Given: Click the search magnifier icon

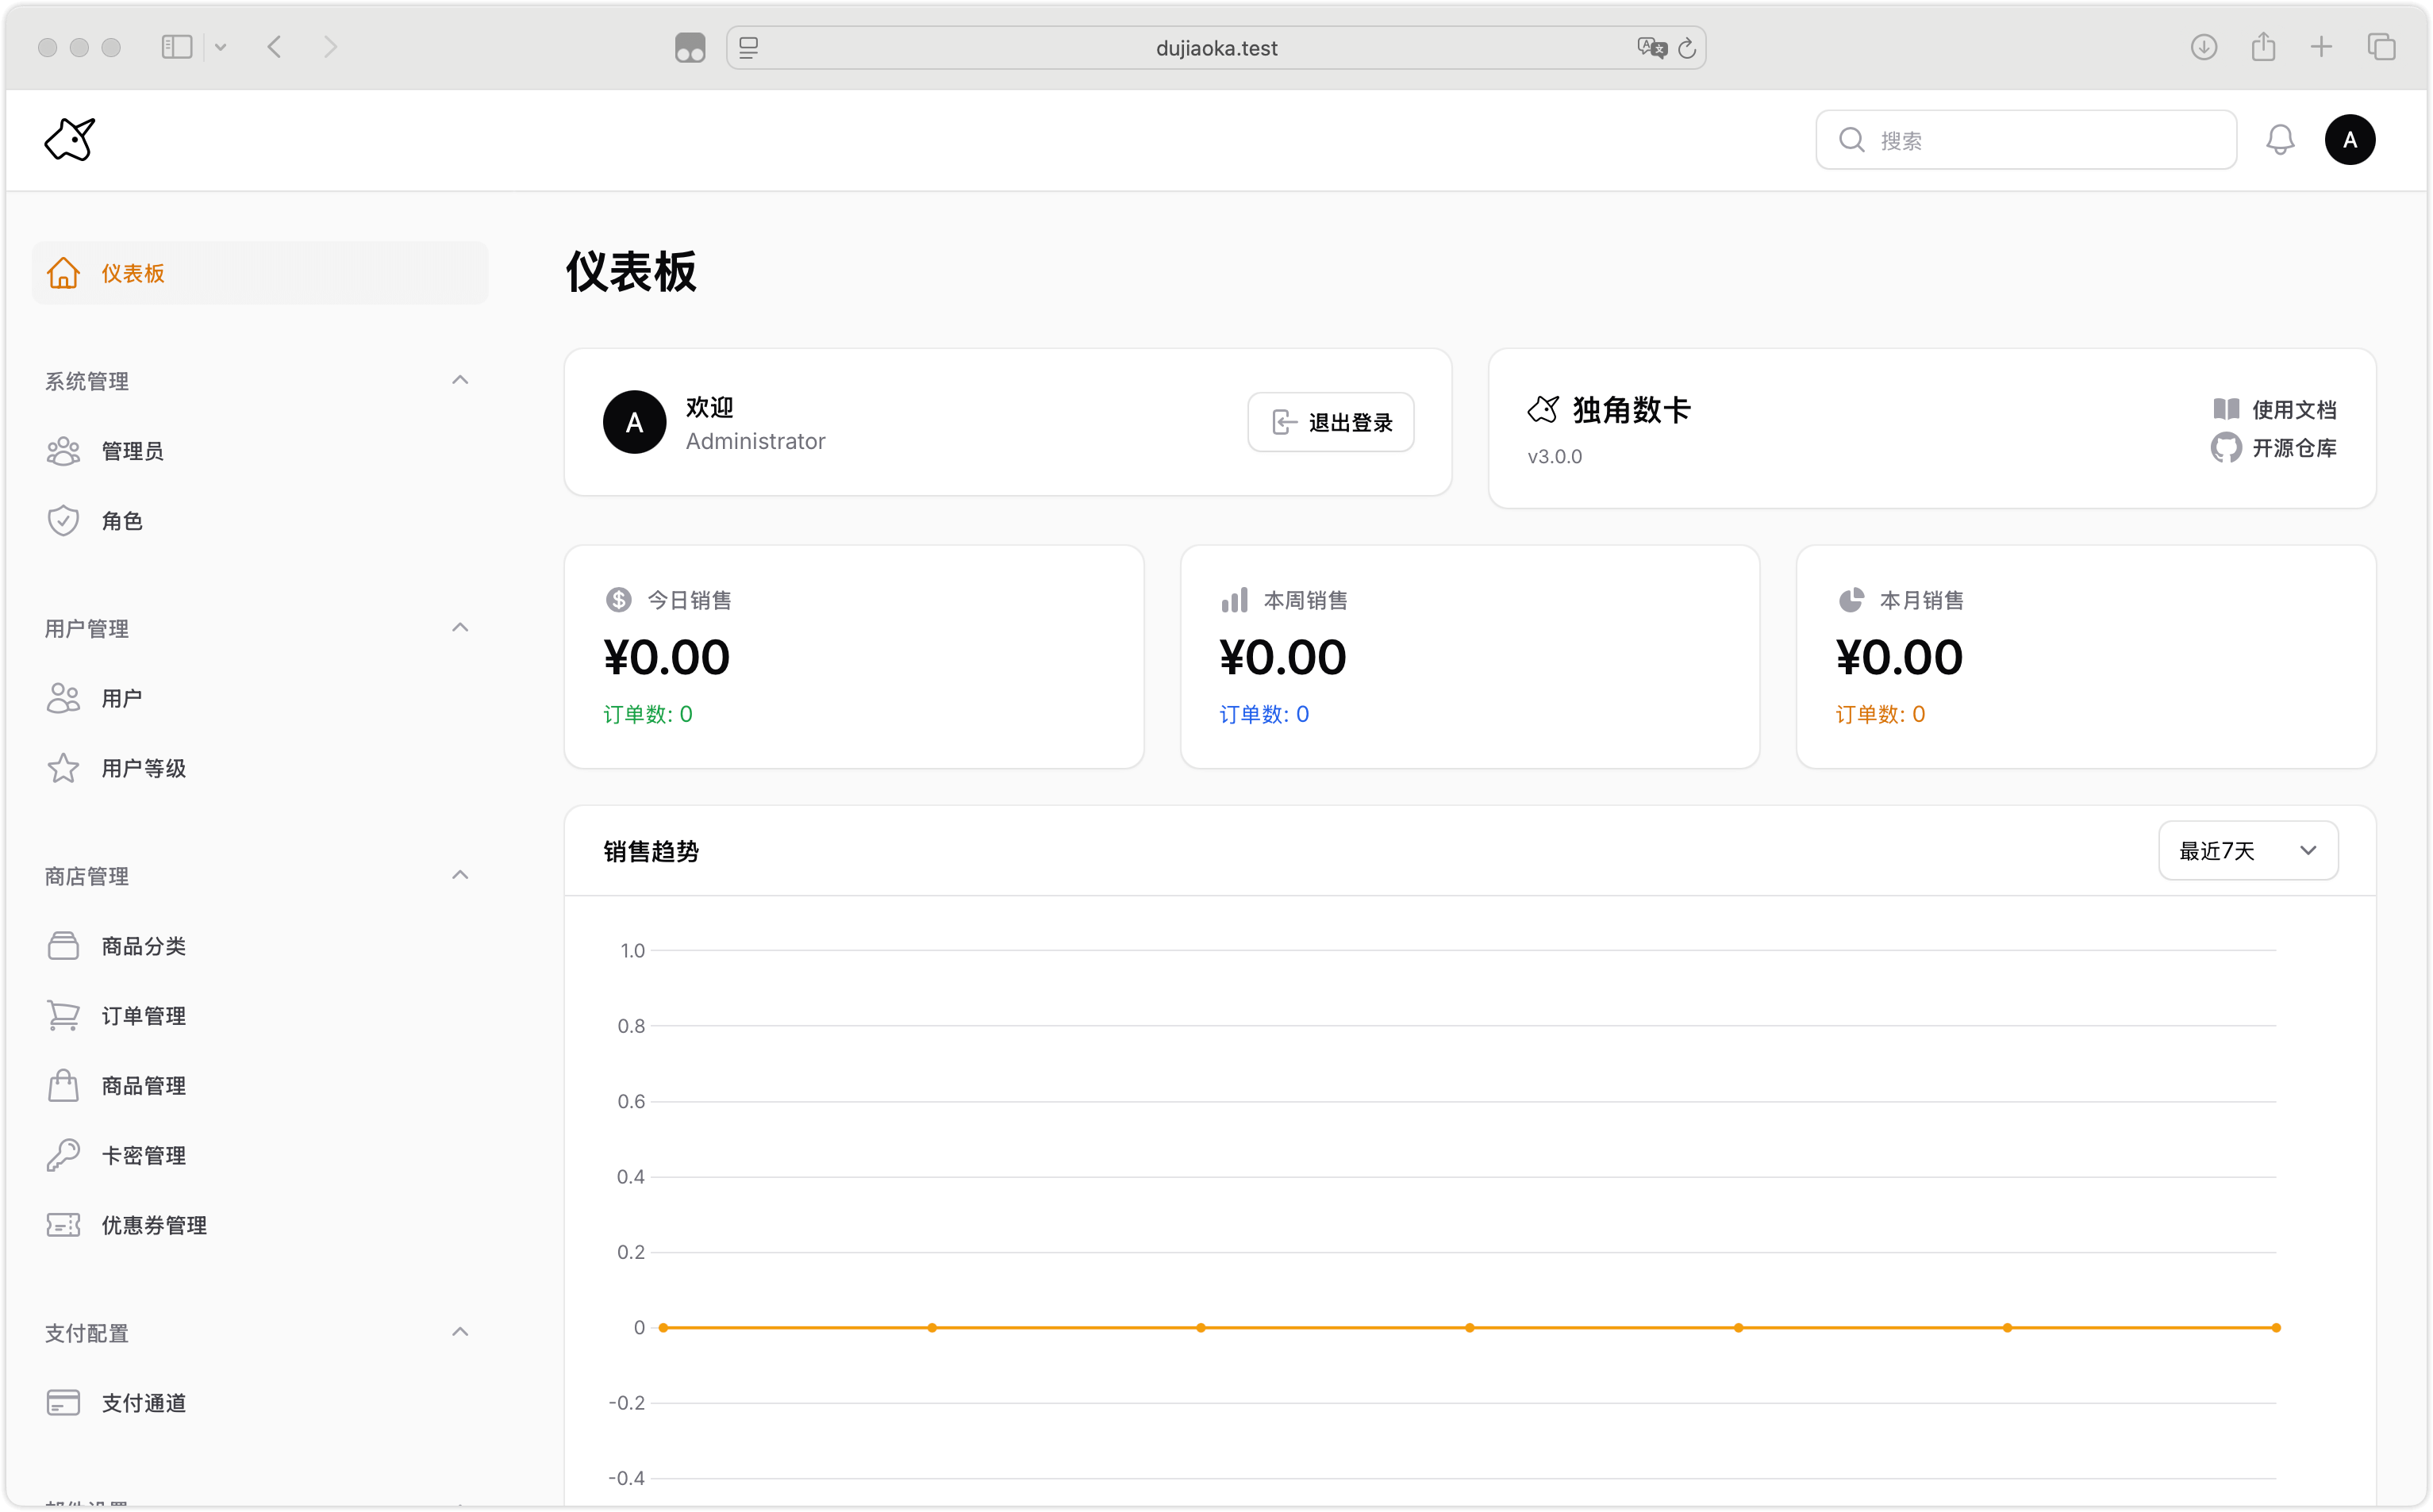Looking at the screenshot, I should click(1851, 140).
